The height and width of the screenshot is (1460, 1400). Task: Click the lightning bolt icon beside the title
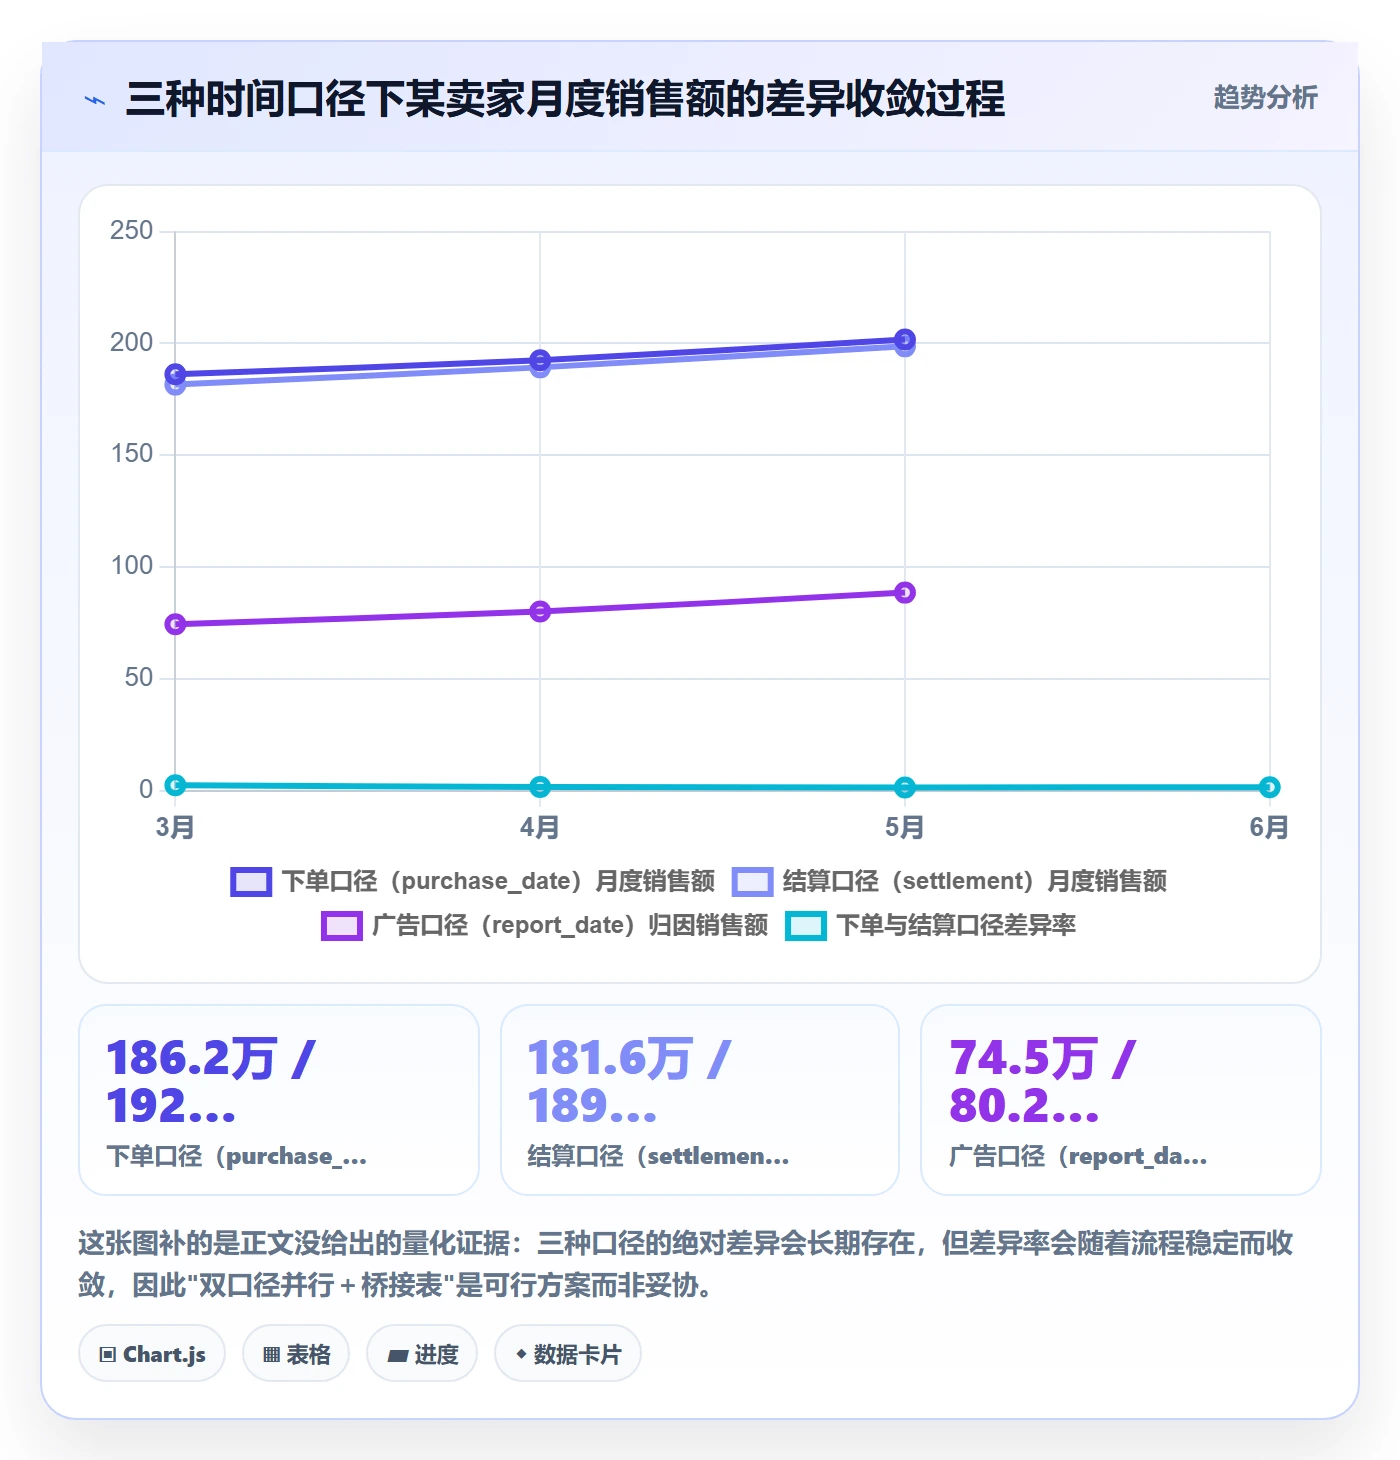pos(95,100)
